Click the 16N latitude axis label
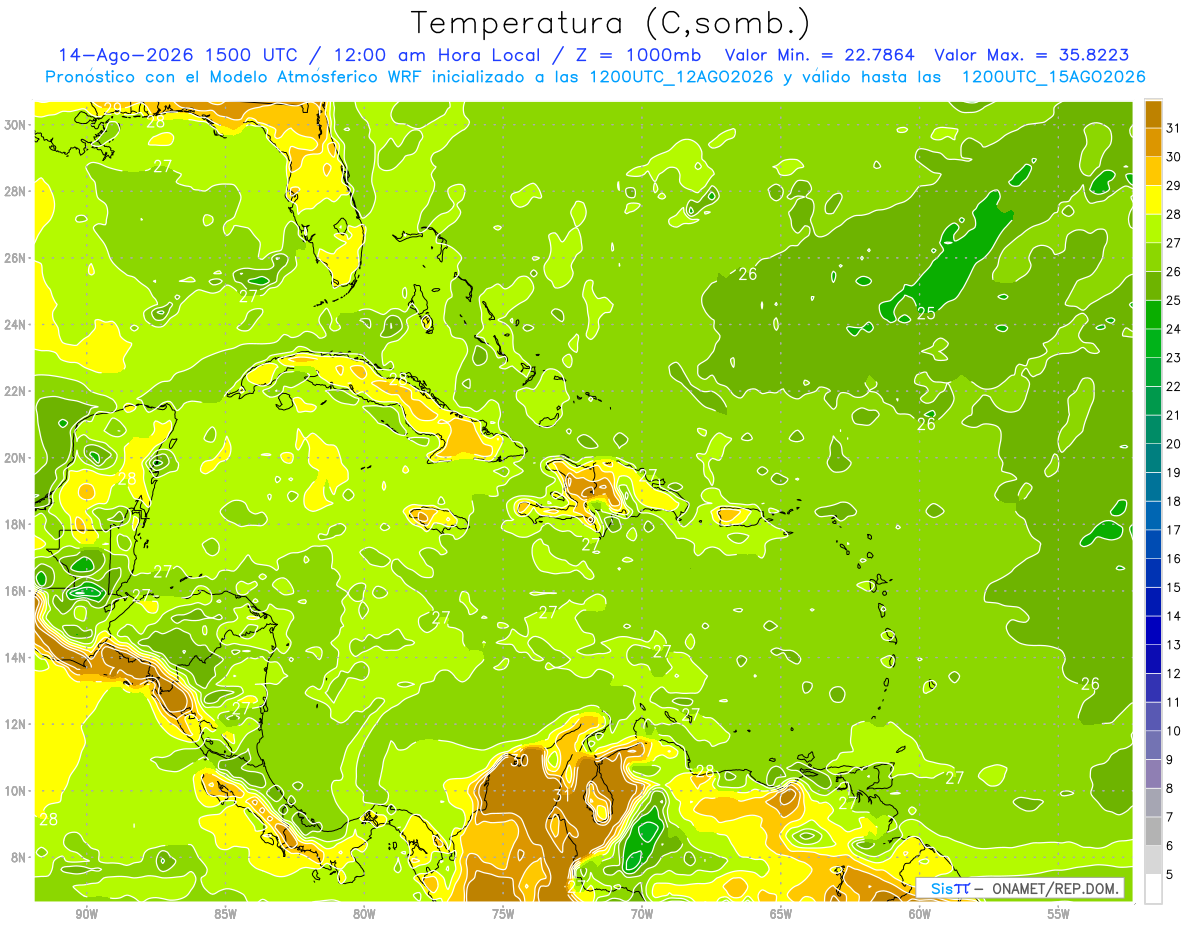The width and height of the screenshot is (1200, 927). coord(16,590)
